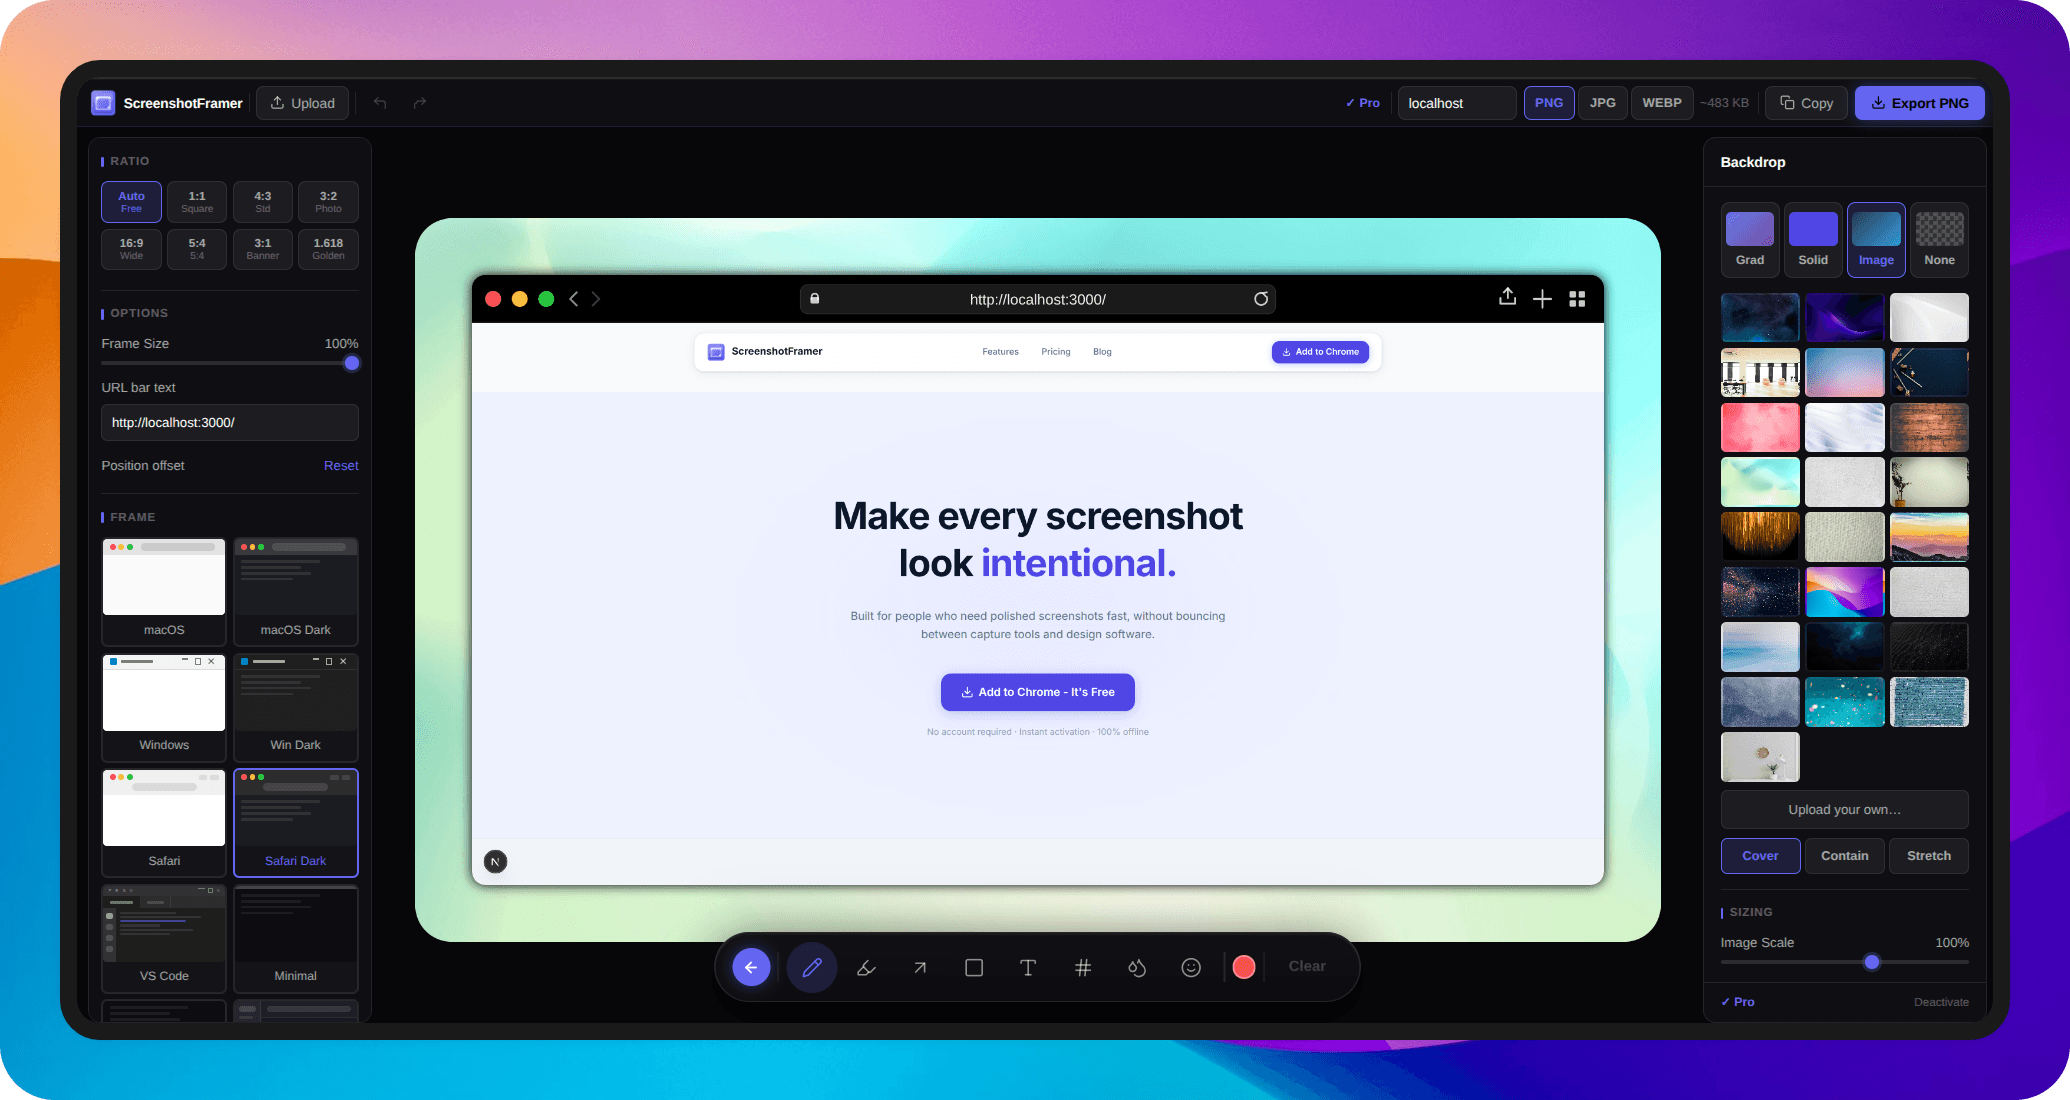2070x1100 pixels.
Task: Click the forward chevron in framed browser
Action: [x=596, y=299]
